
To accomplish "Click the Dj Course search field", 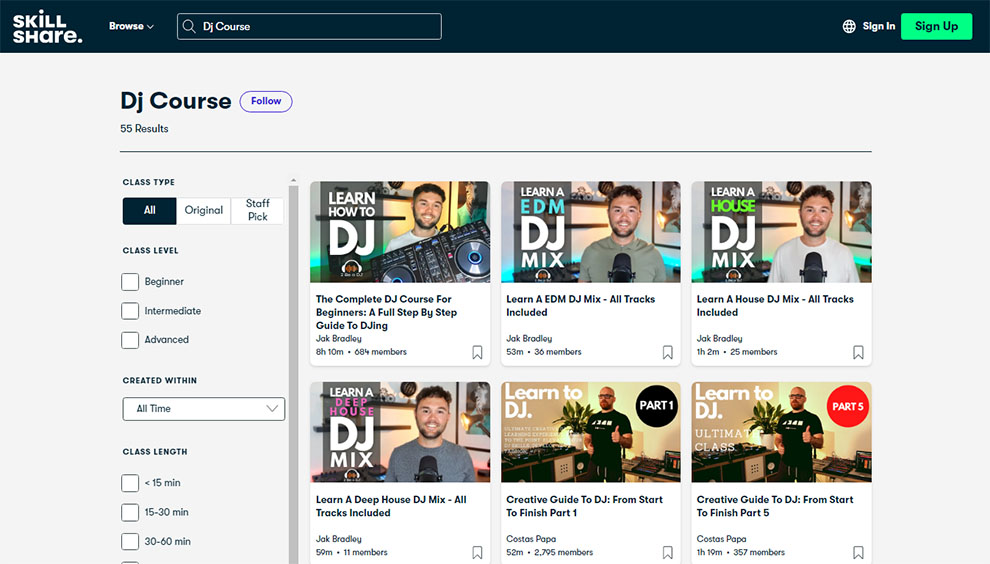I will click(x=309, y=27).
